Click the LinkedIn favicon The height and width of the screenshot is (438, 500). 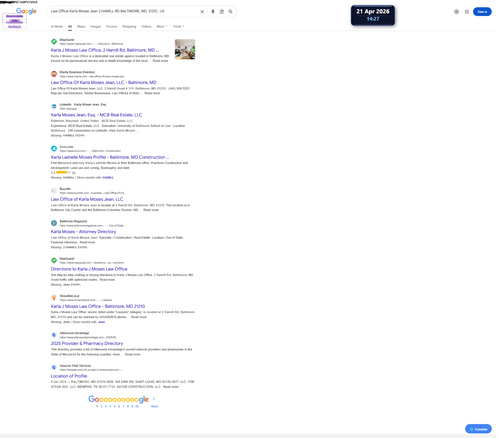[54, 106]
